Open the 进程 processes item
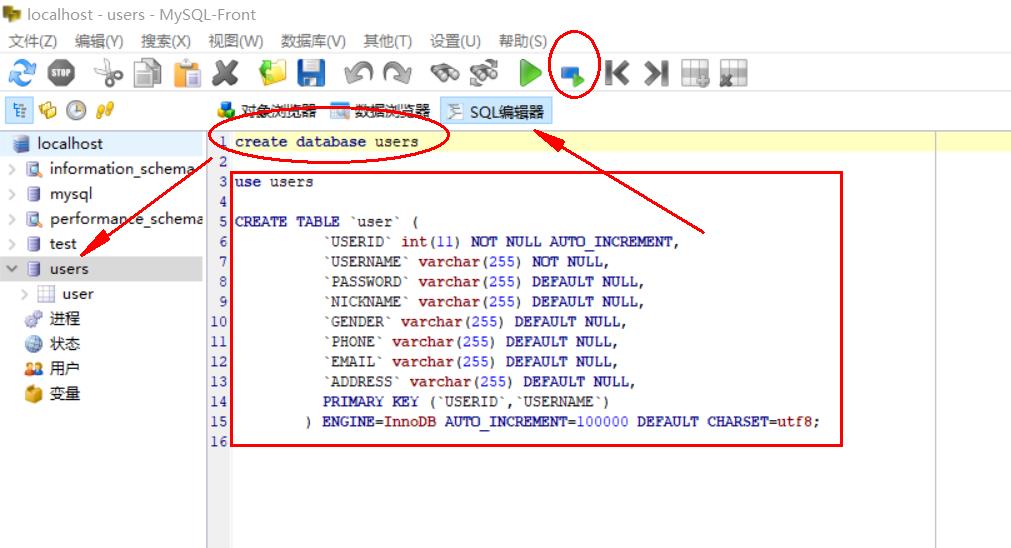This screenshot has width=1011, height=548. click(64, 318)
